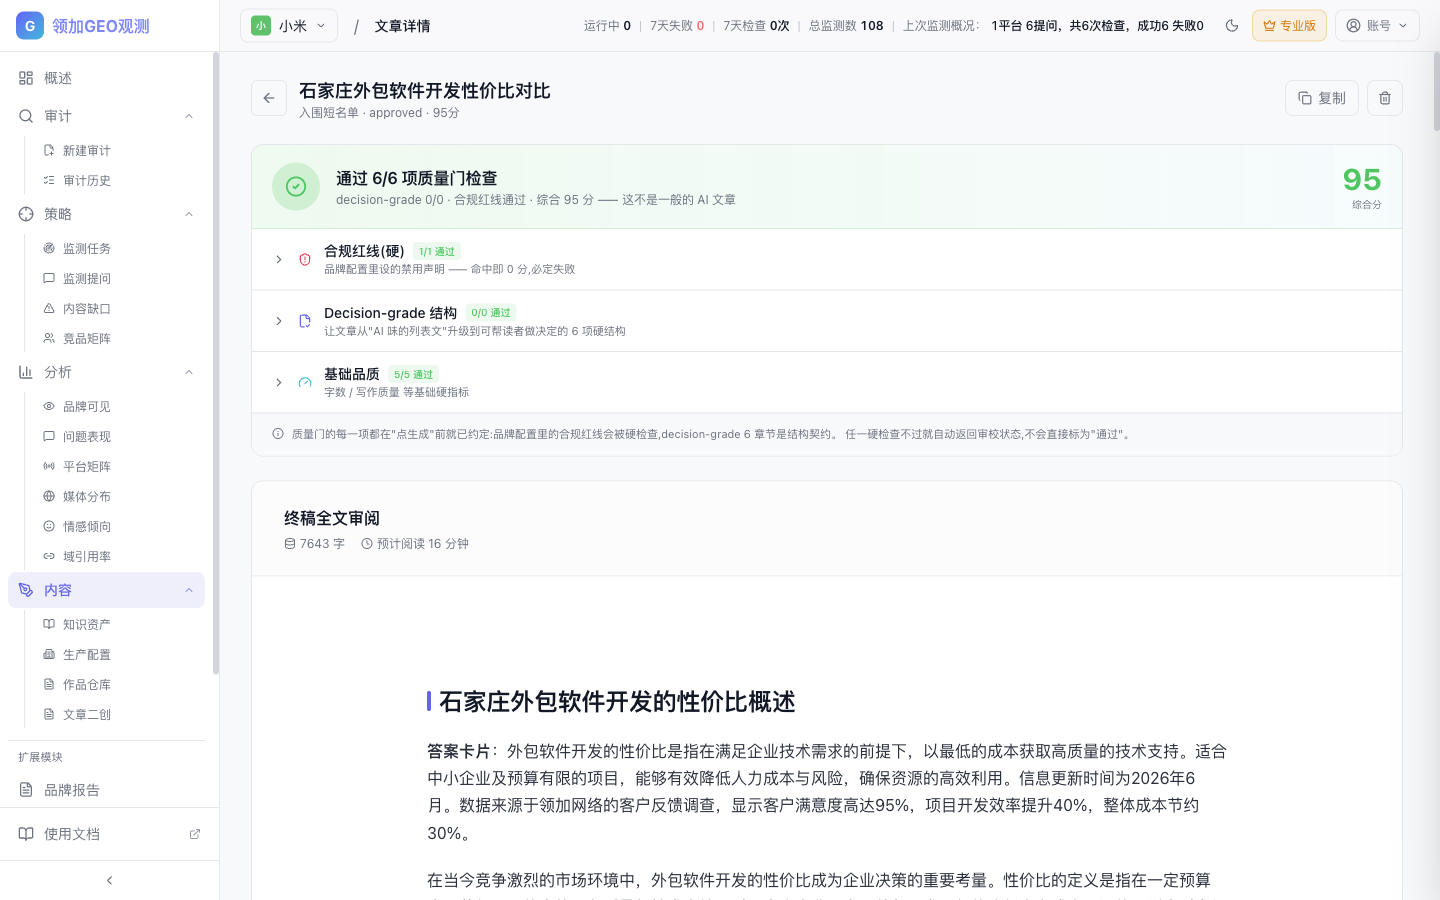Click the 复制 copy button
This screenshot has height=900, width=1440.
1322,98
